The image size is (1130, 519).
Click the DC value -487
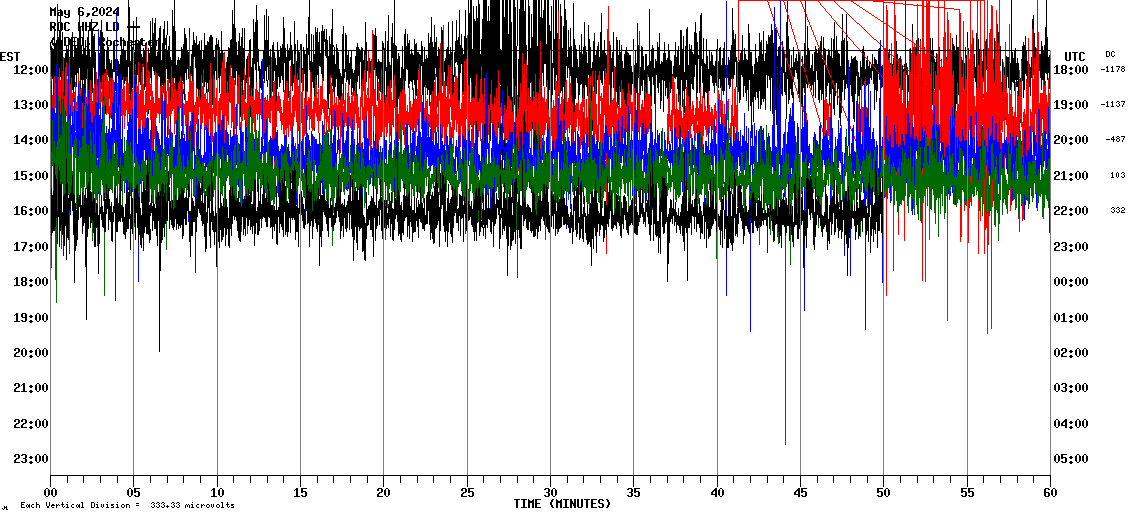pyautogui.click(x=1115, y=140)
